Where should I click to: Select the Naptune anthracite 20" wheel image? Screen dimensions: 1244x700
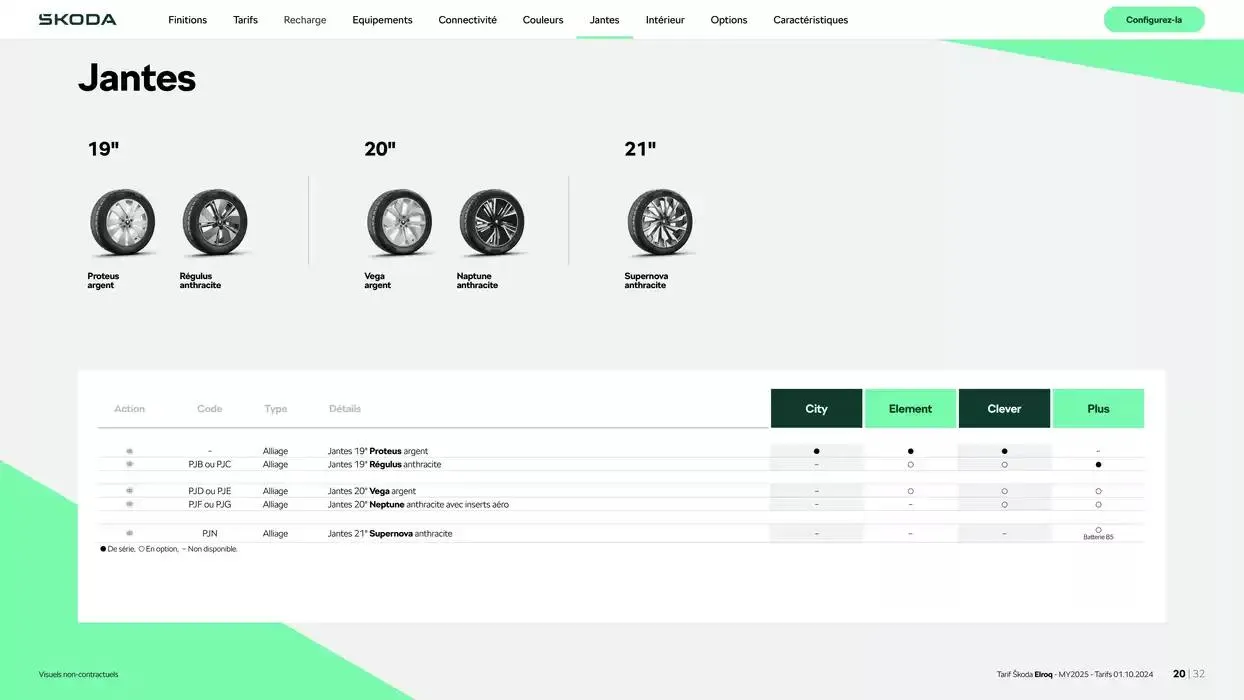pos(491,222)
